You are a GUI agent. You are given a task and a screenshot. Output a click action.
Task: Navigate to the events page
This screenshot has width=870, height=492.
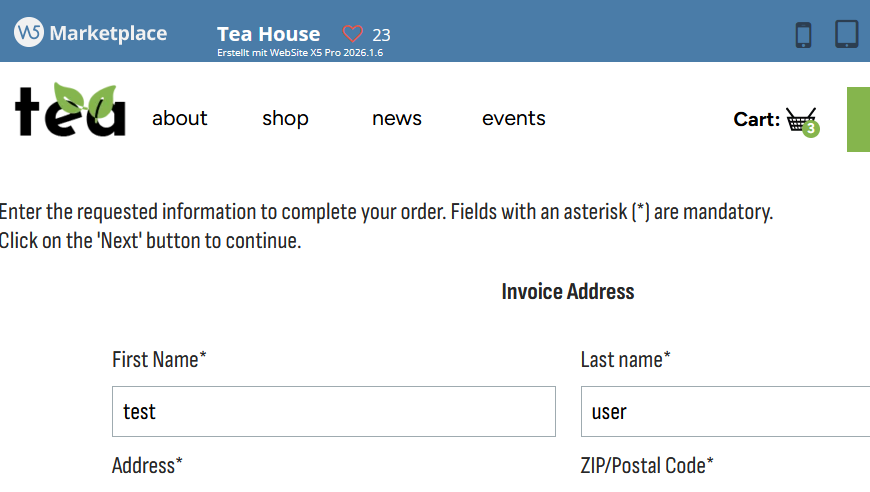(514, 119)
